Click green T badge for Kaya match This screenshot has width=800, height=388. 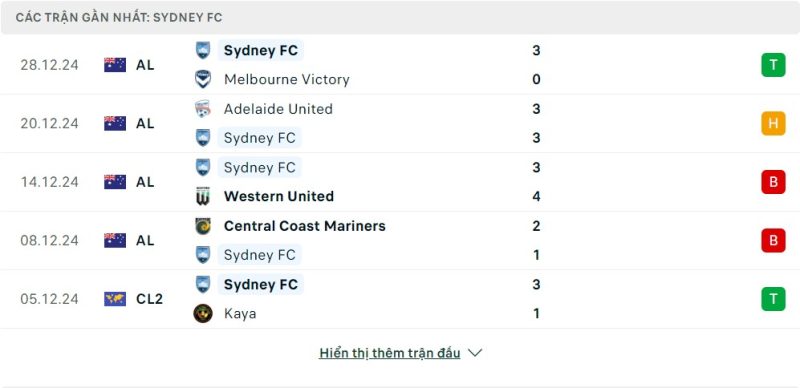pyautogui.click(x=773, y=299)
